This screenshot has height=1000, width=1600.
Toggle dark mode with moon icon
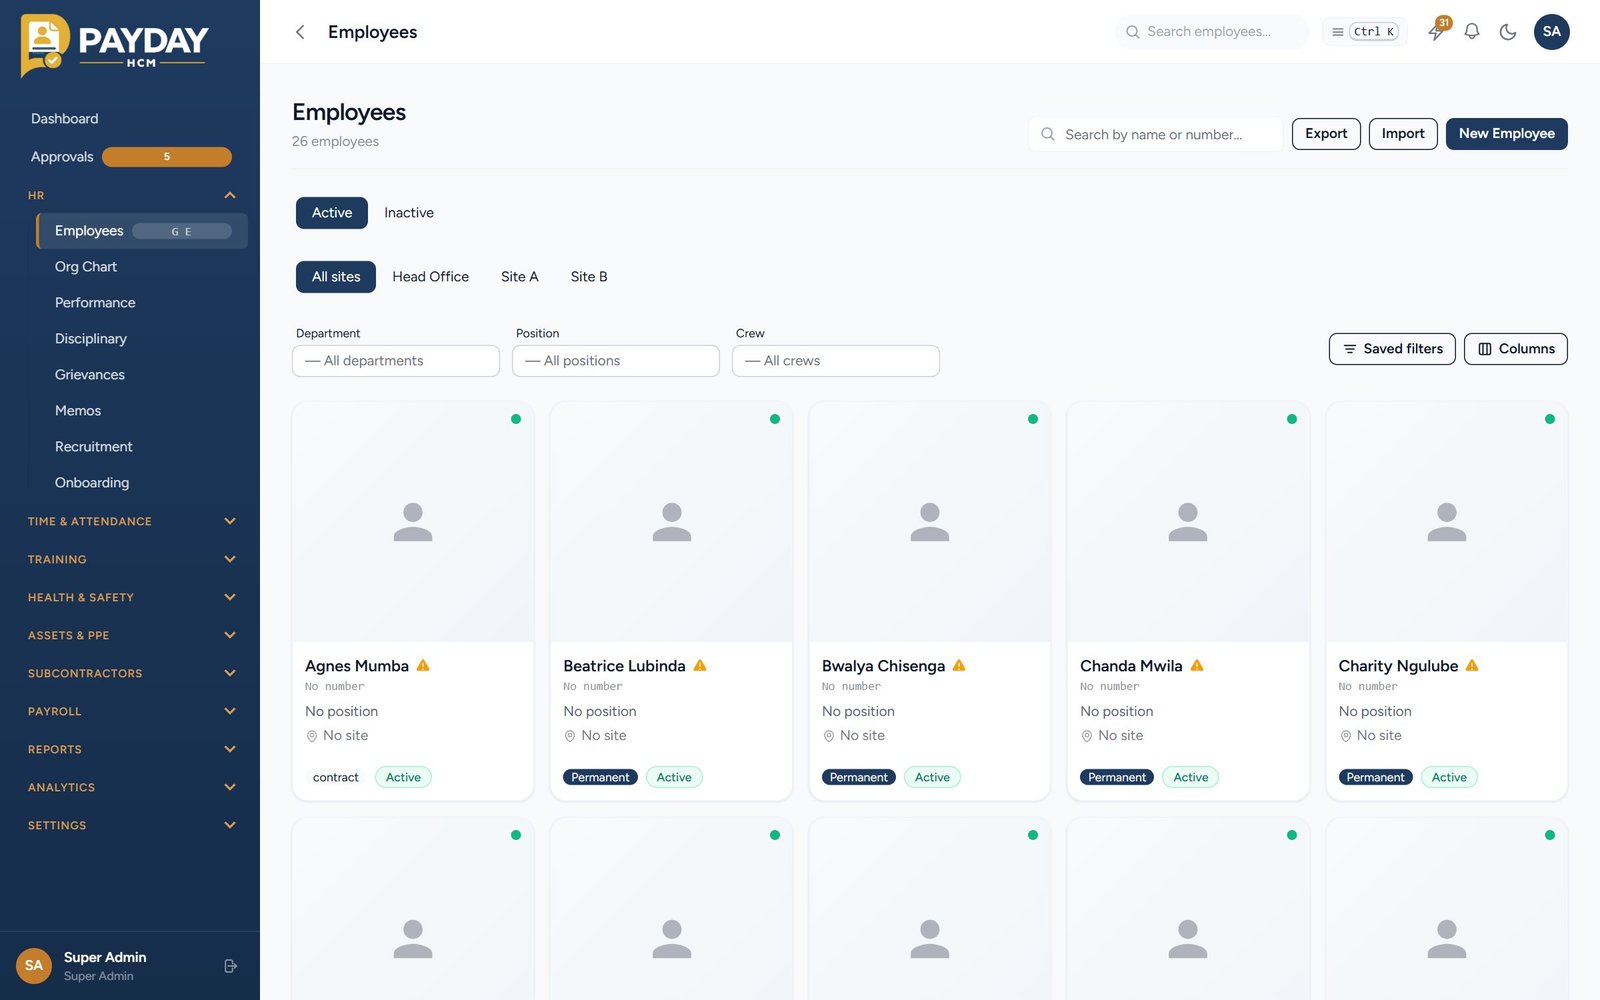pyautogui.click(x=1508, y=32)
